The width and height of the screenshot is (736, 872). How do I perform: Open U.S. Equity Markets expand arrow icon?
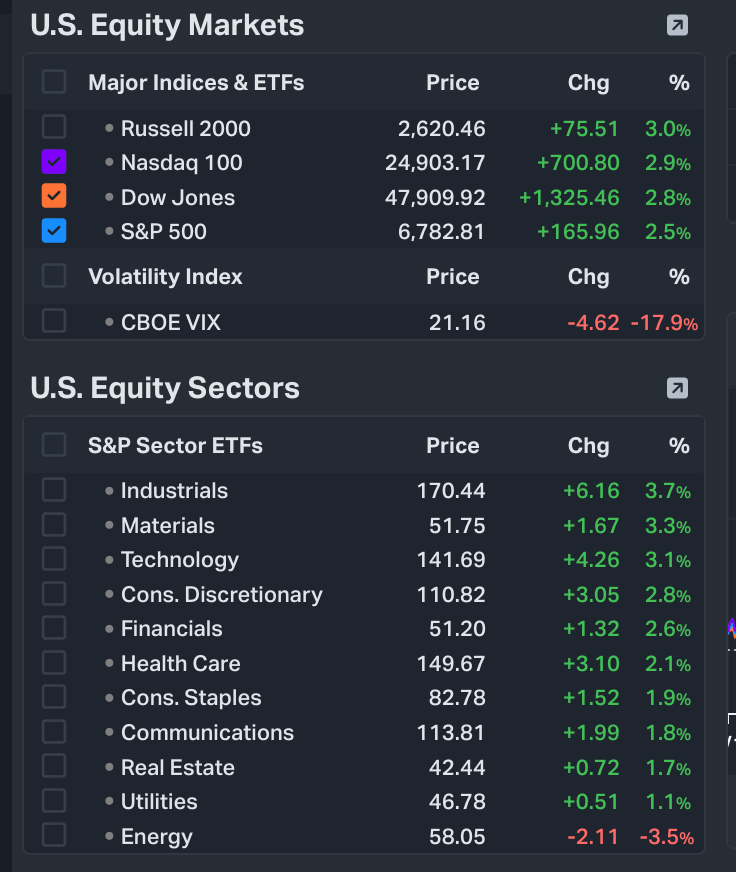point(677,25)
